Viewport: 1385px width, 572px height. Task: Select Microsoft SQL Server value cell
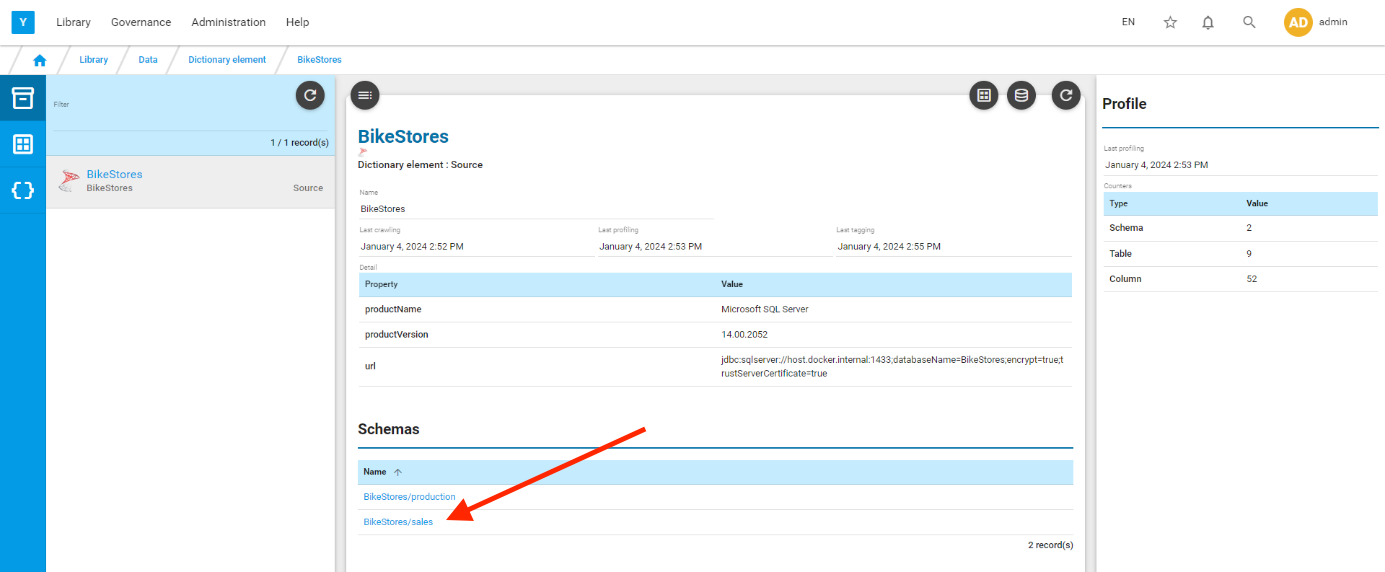764,309
